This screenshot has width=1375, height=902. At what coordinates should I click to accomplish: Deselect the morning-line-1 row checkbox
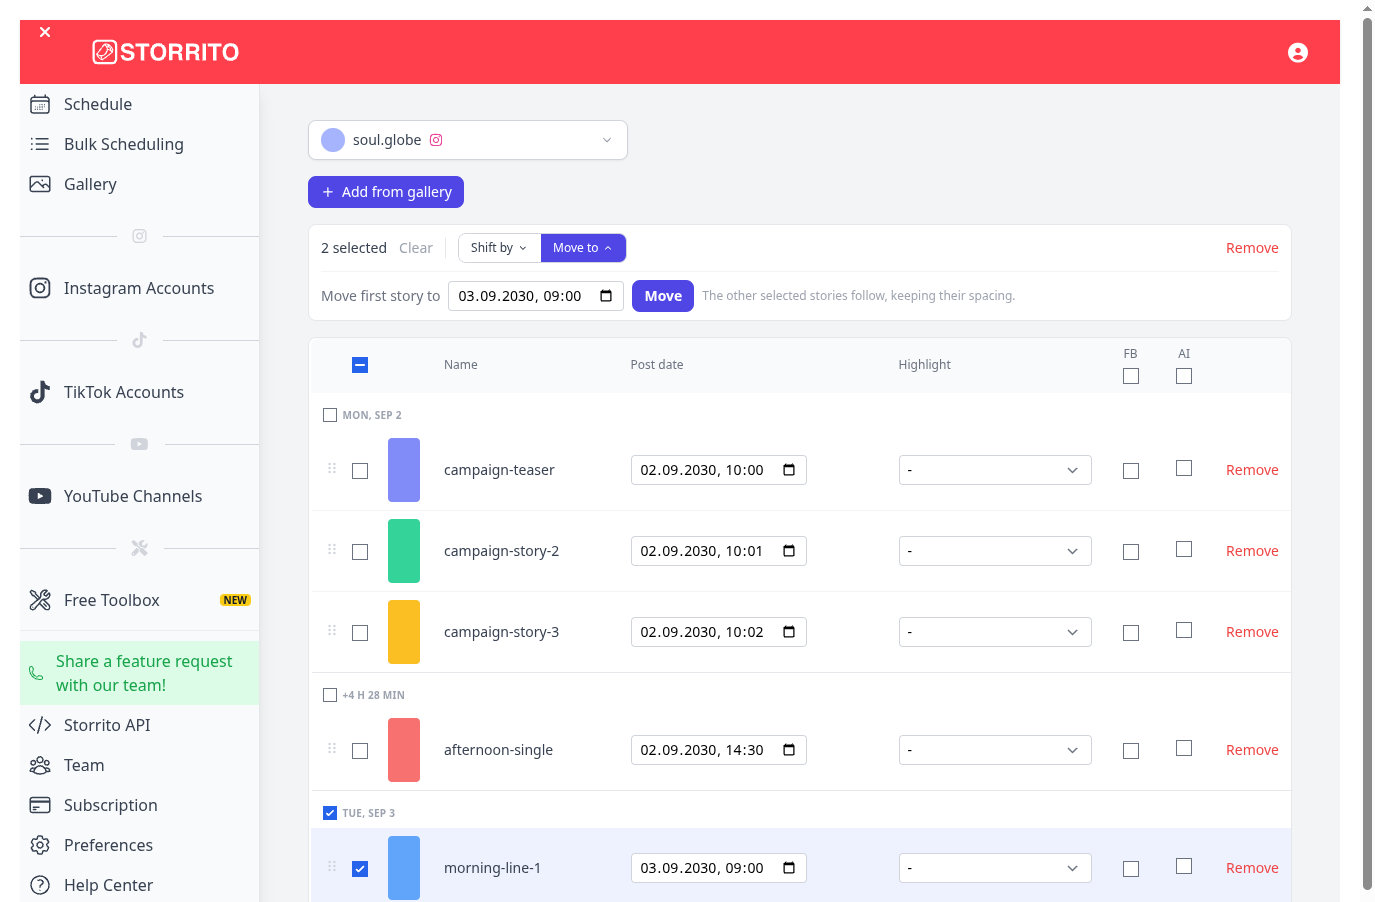coord(360,869)
